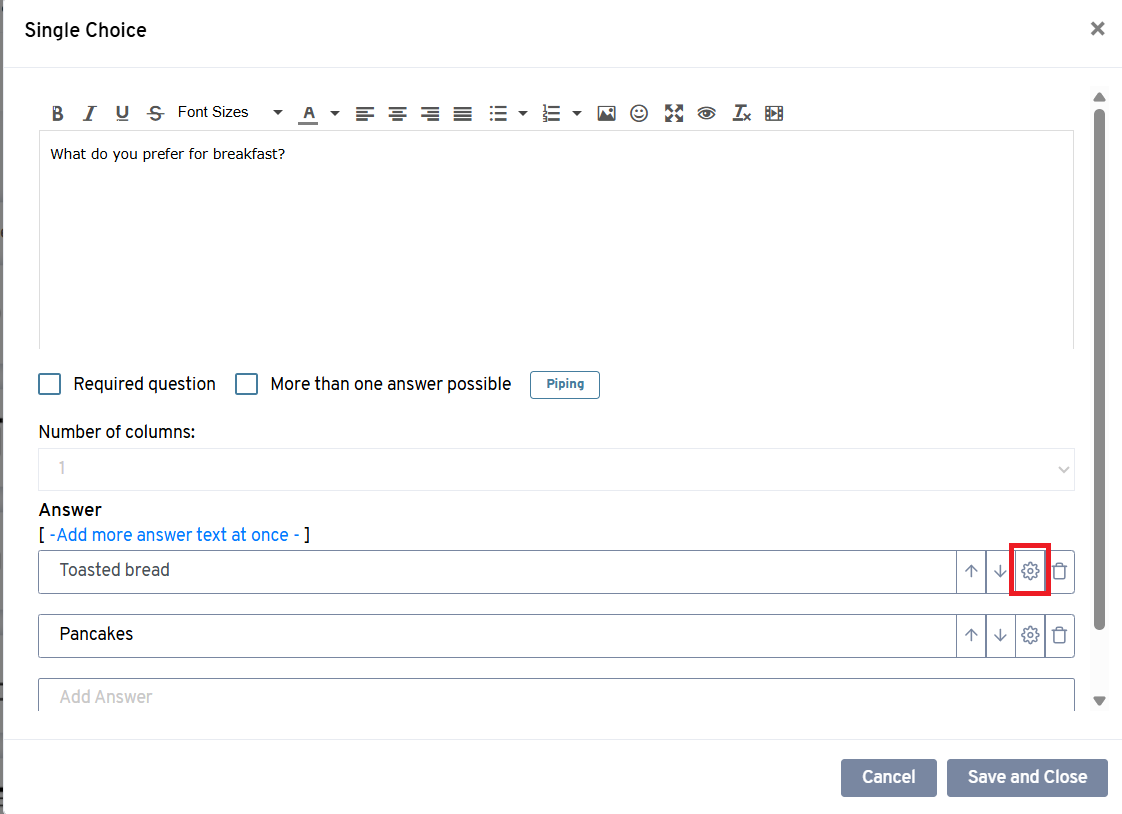Click the Add Answer input field
Viewport: 1122px width, 814px height.
click(556, 696)
